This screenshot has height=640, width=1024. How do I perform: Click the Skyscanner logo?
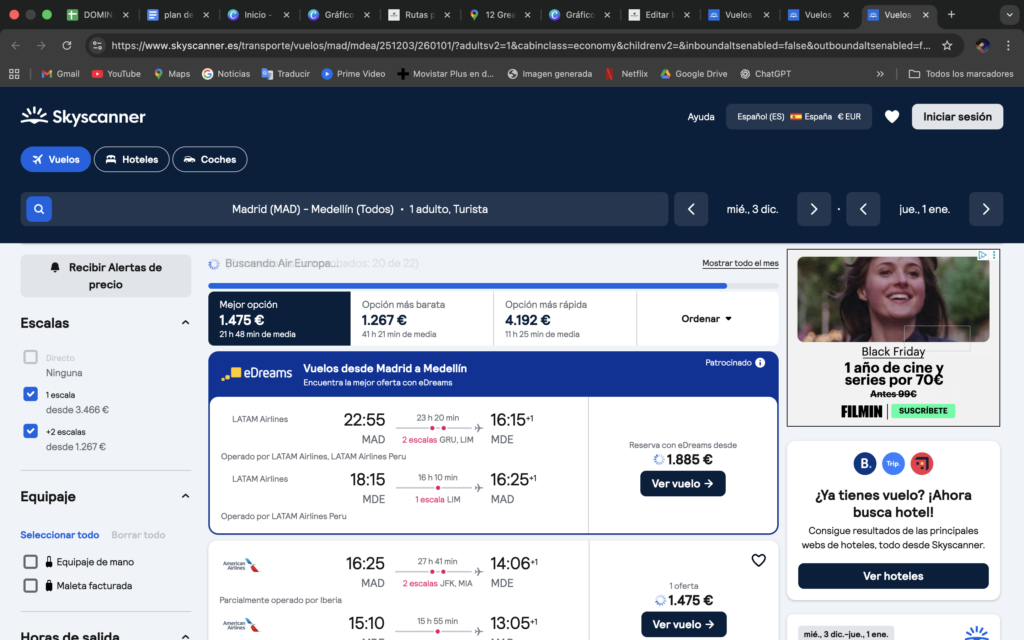click(83, 117)
